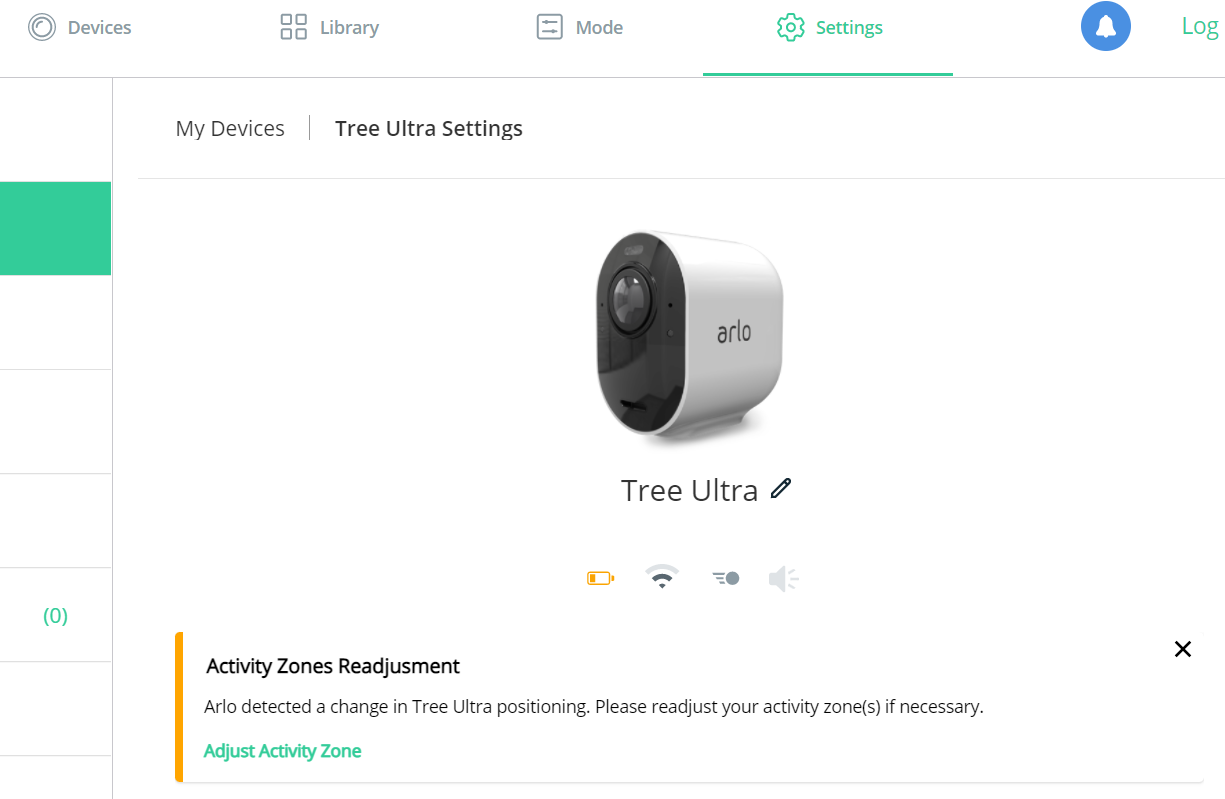
Task: Dismiss the Activity Zones Readjustment banner
Action: click(1182, 649)
